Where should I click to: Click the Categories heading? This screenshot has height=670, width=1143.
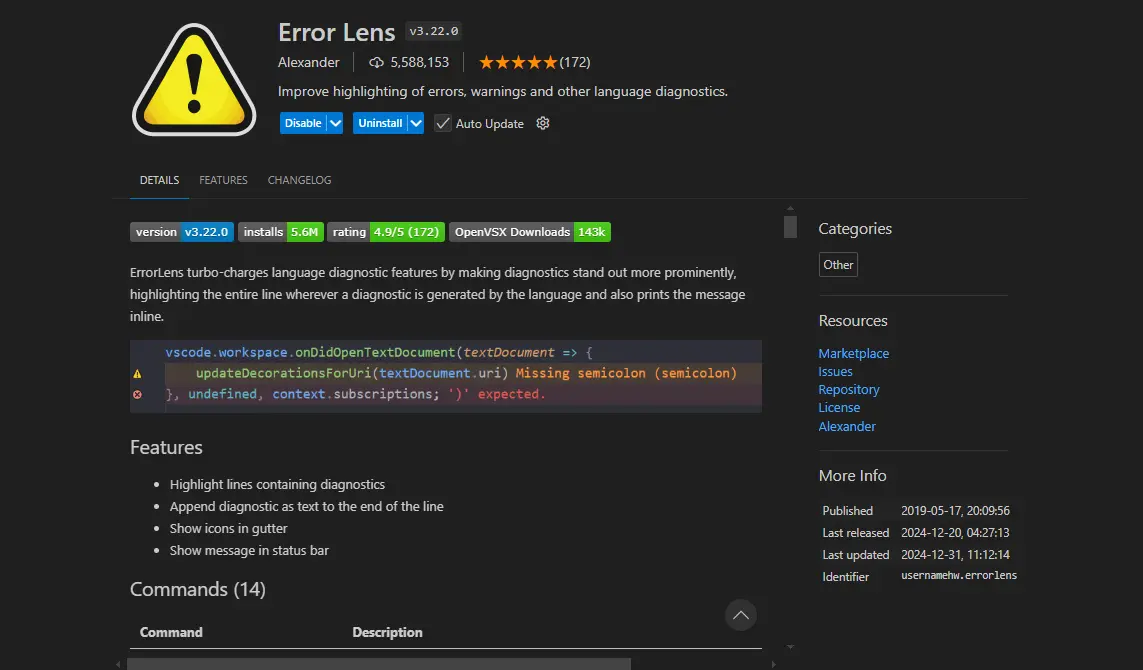tap(855, 228)
